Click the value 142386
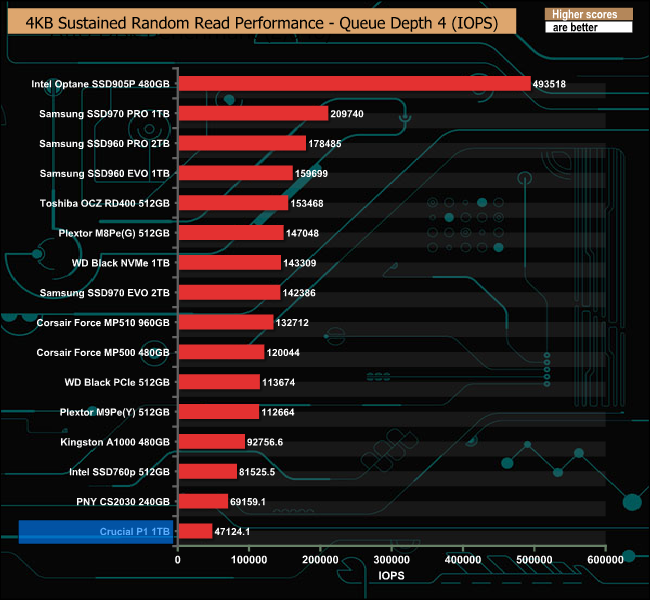The width and height of the screenshot is (650, 600). click(299, 293)
